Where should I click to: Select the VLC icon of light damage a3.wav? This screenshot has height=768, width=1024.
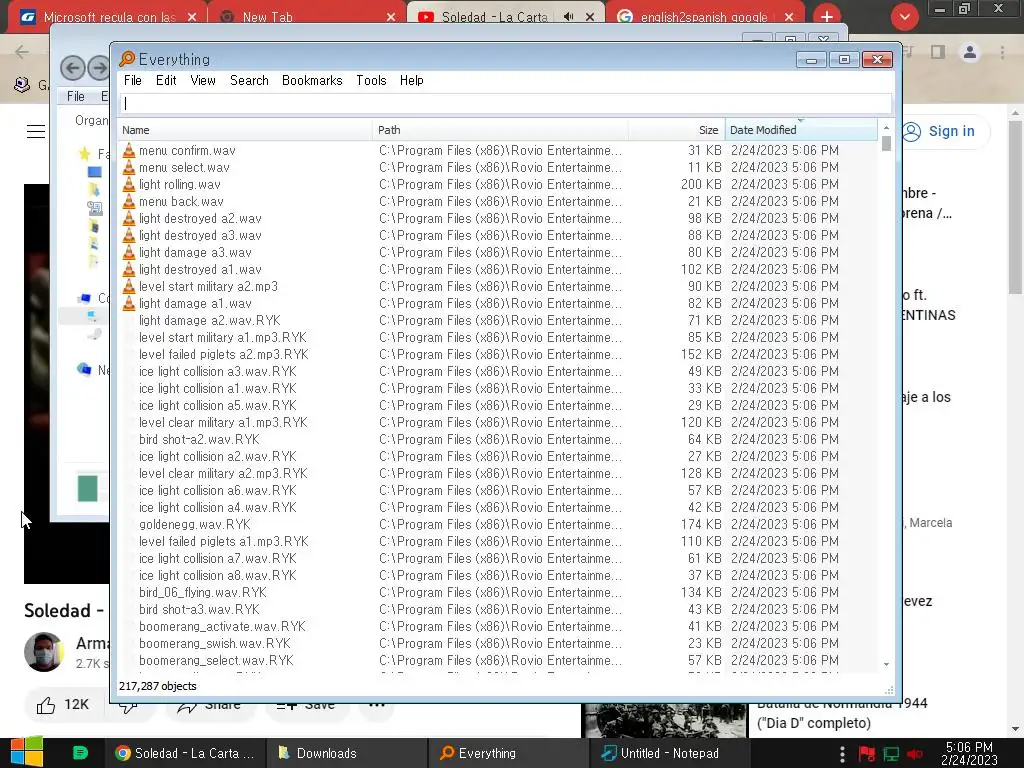(129, 252)
